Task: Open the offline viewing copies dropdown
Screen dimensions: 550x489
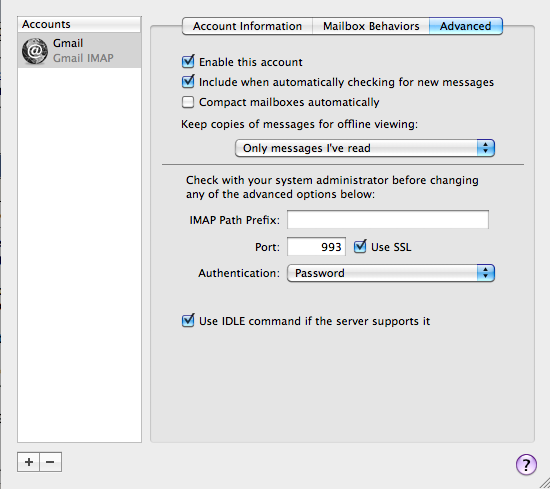Action: pos(365,148)
